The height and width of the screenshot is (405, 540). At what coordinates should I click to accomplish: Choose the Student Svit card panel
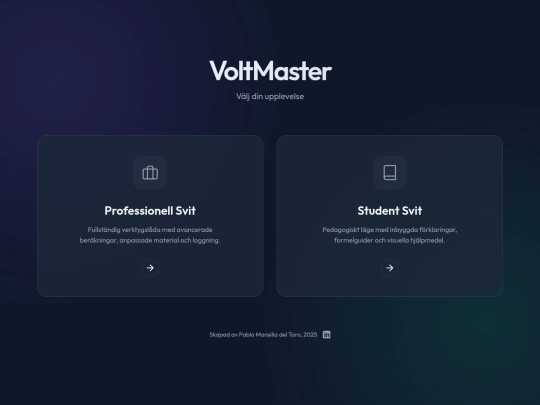(390, 216)
